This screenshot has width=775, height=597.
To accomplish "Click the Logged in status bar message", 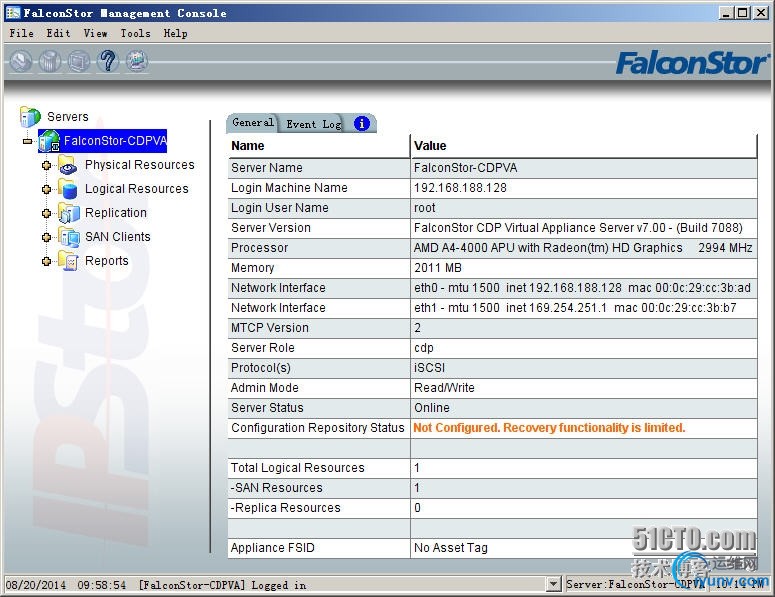I will 222,585.
